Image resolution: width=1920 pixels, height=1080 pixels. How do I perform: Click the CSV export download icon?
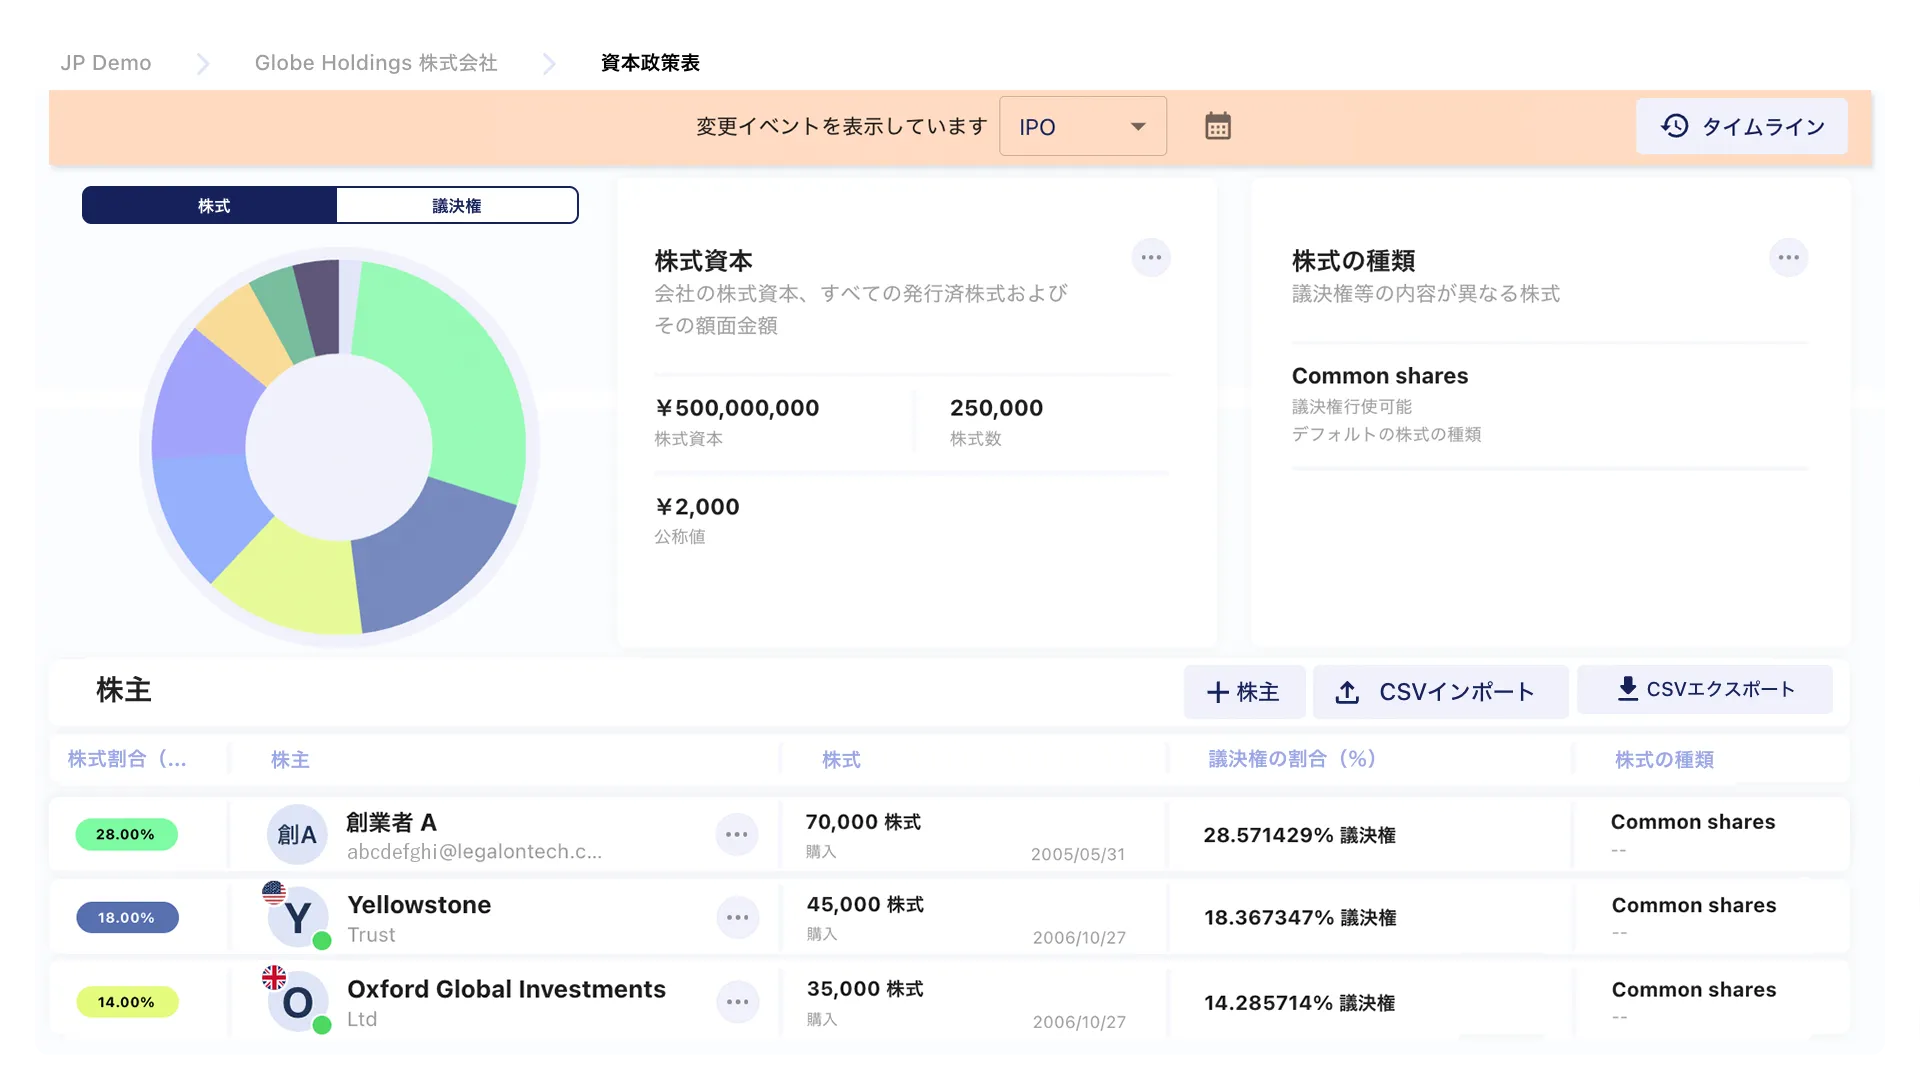coord(1626,688)
